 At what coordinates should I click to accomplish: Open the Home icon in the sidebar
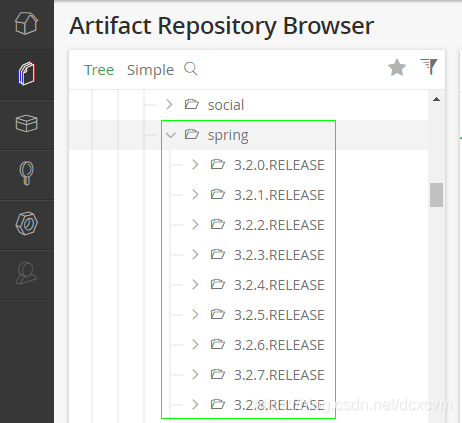coord(26,23)
